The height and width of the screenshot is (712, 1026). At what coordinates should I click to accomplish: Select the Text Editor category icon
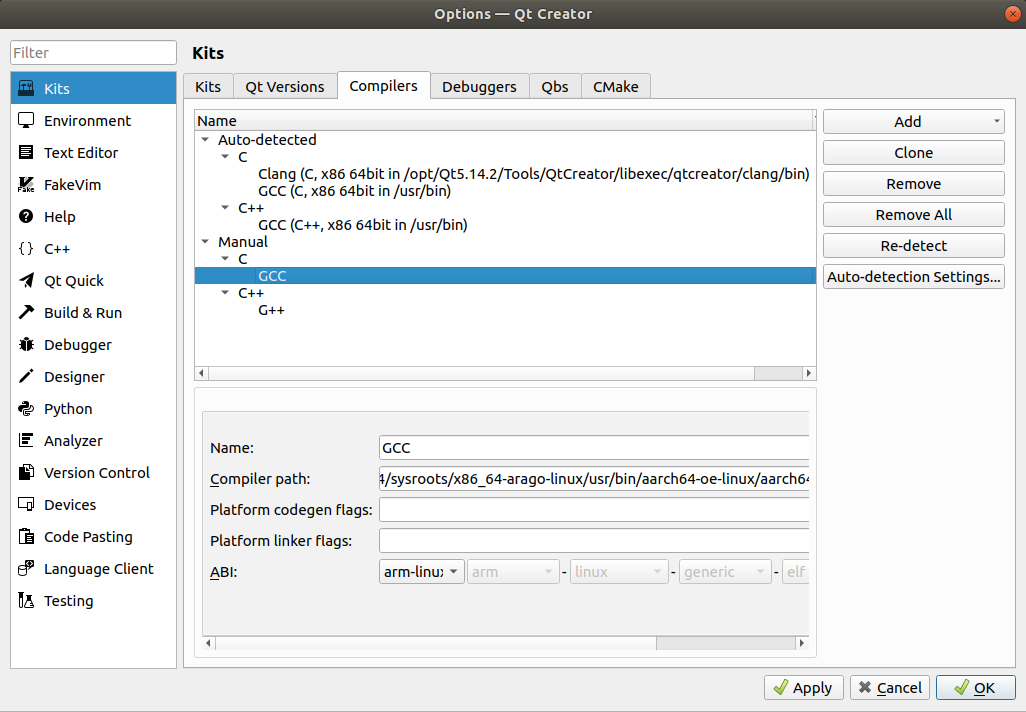pyautogui.click(x=27, y=153)
